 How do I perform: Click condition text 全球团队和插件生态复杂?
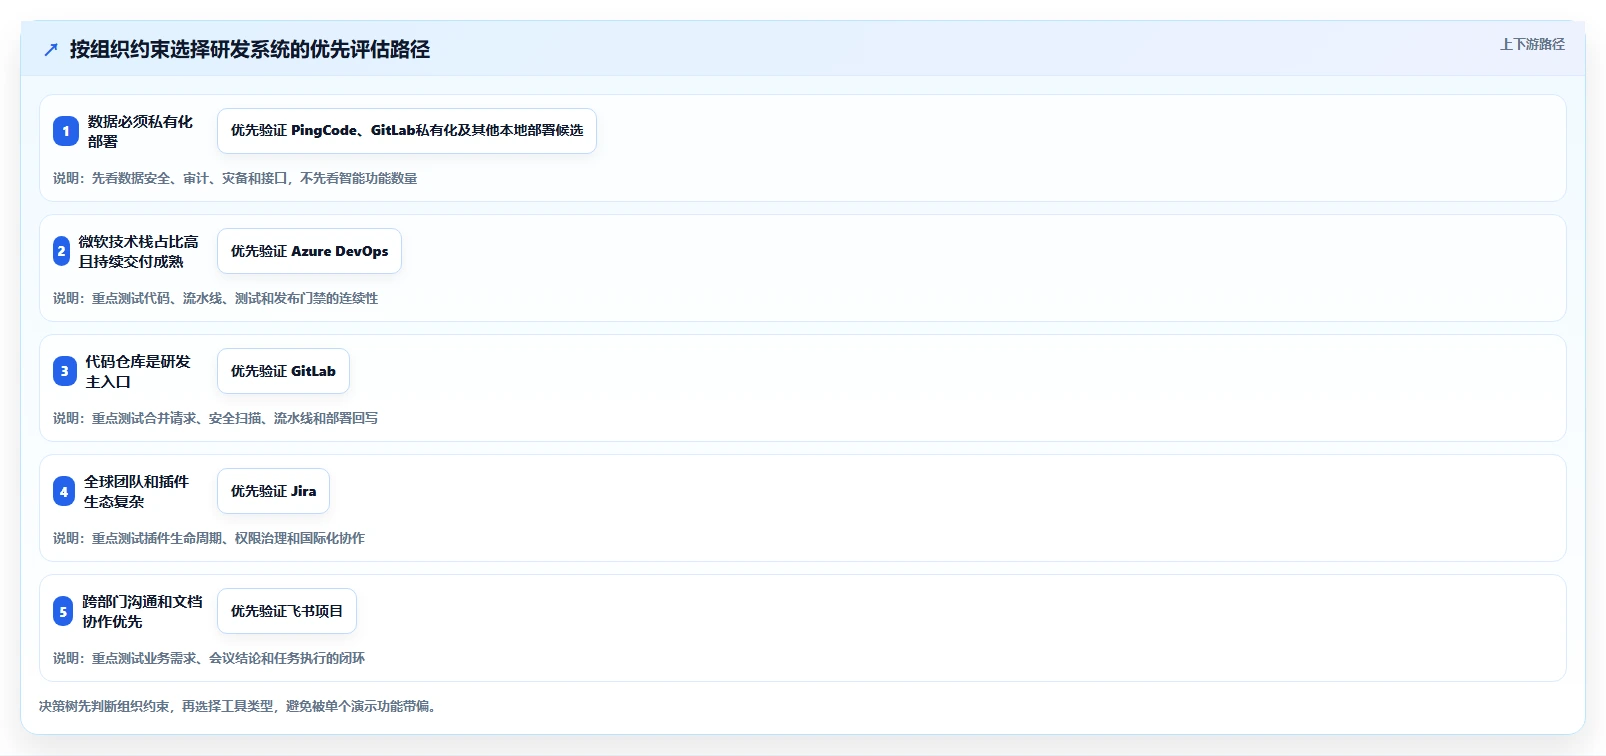pyautogui.click(x=136, y=491)
